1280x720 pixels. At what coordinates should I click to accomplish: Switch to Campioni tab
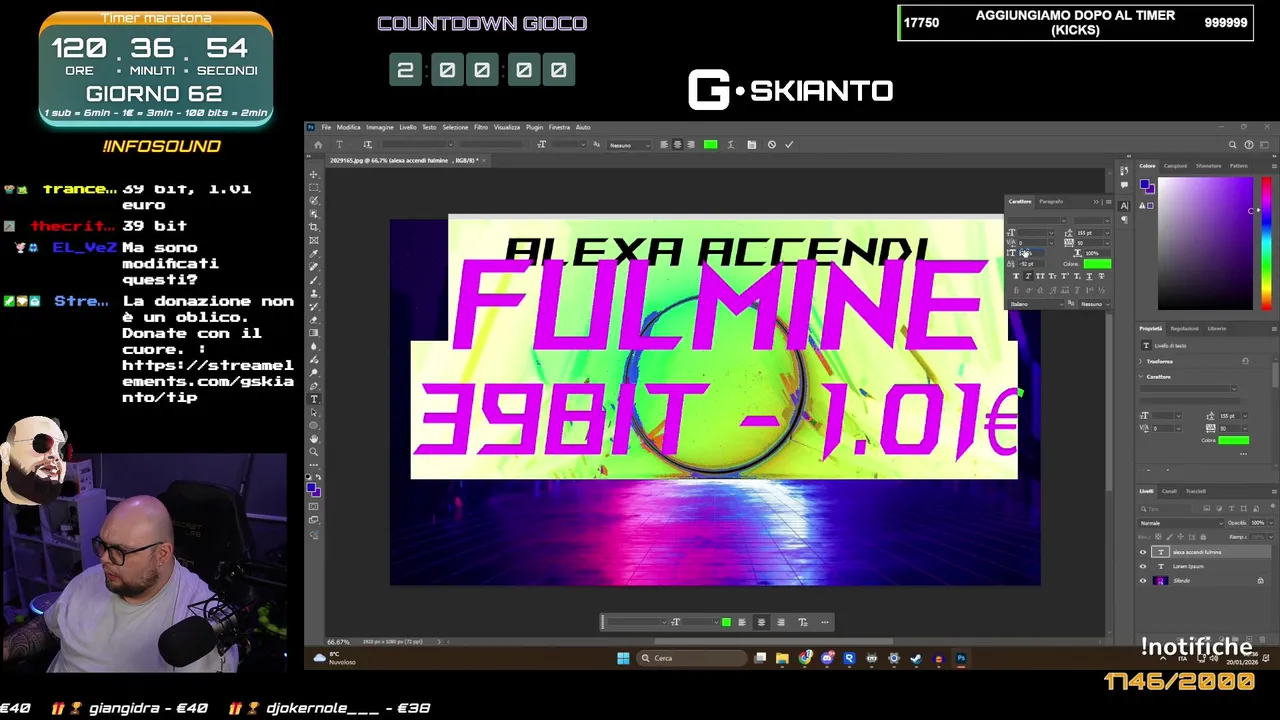point(1175,166)
